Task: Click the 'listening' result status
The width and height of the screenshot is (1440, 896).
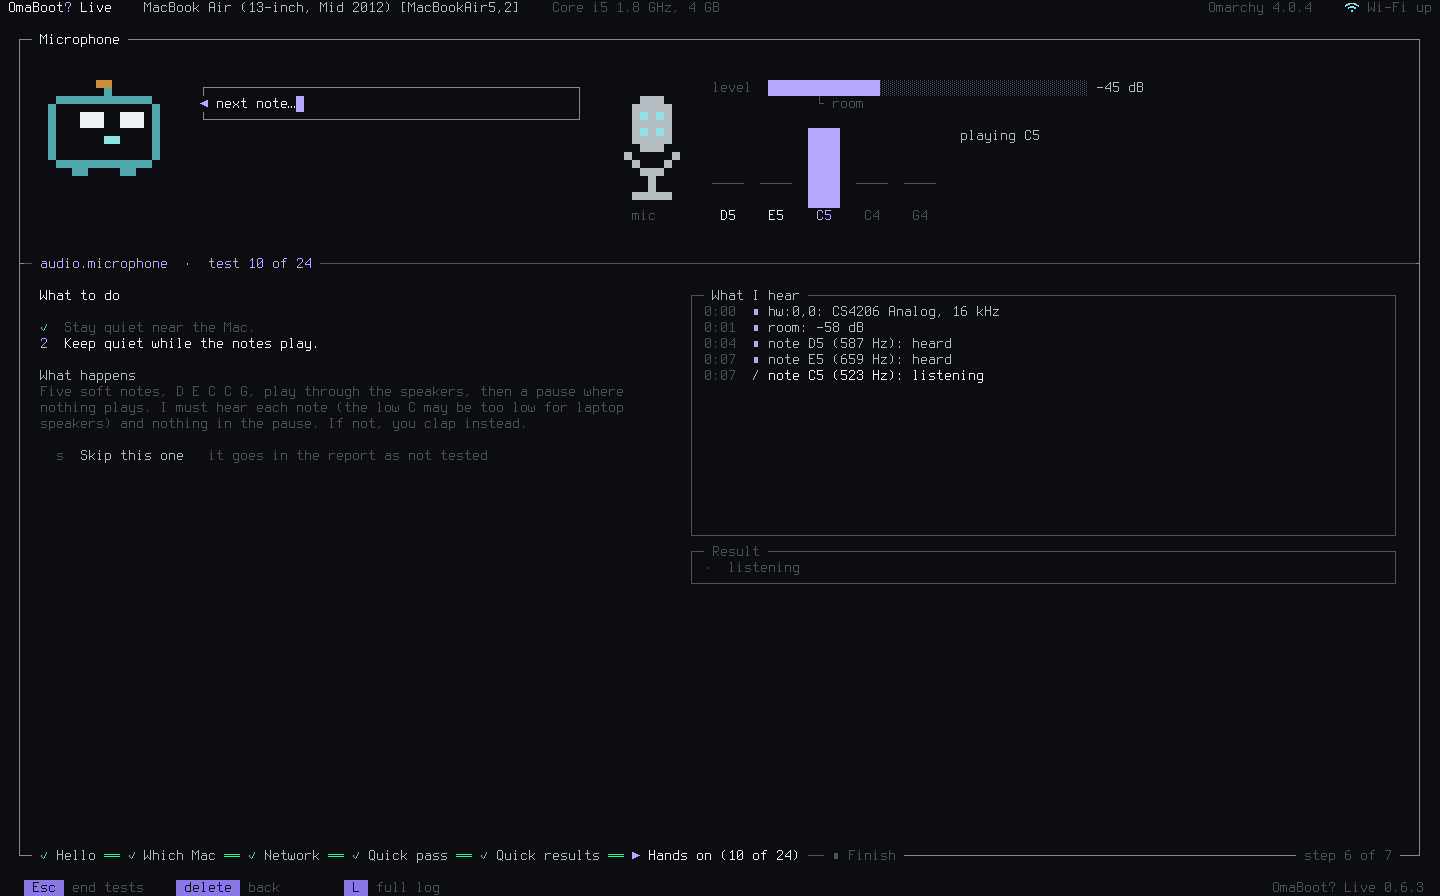Action: [x=764, y=567]
